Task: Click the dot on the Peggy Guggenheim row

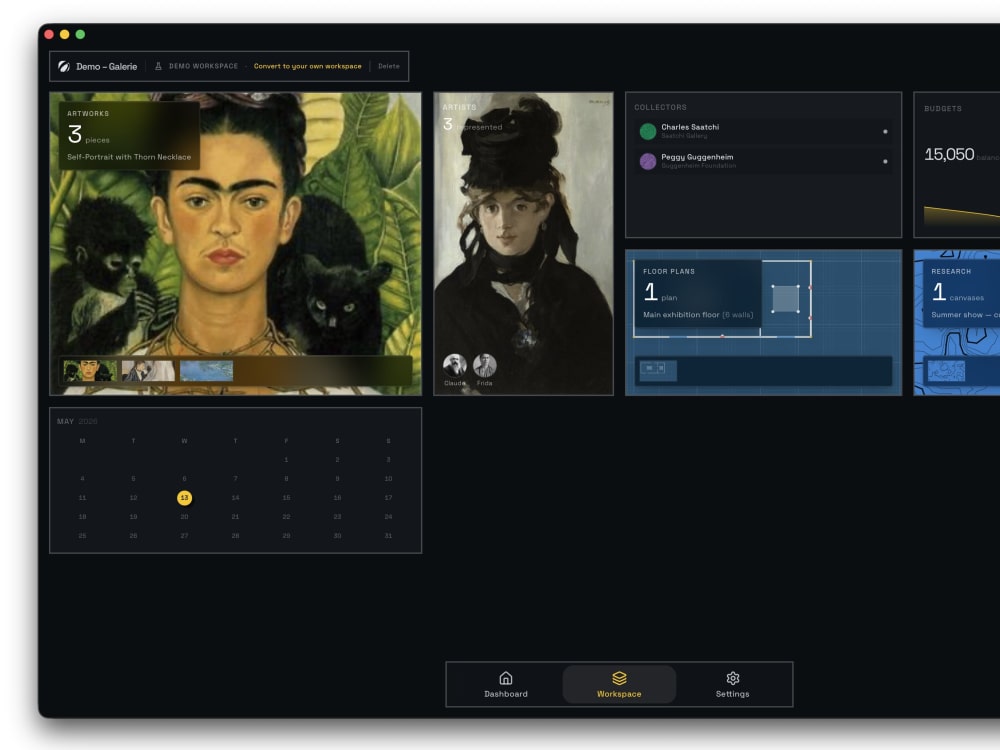Action: click(885, 161)
